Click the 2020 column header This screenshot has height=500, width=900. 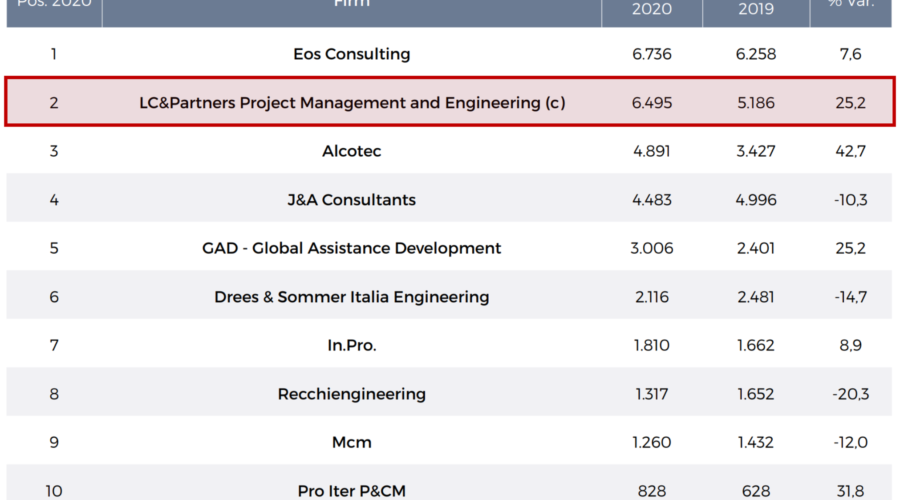tap(651, 9)
